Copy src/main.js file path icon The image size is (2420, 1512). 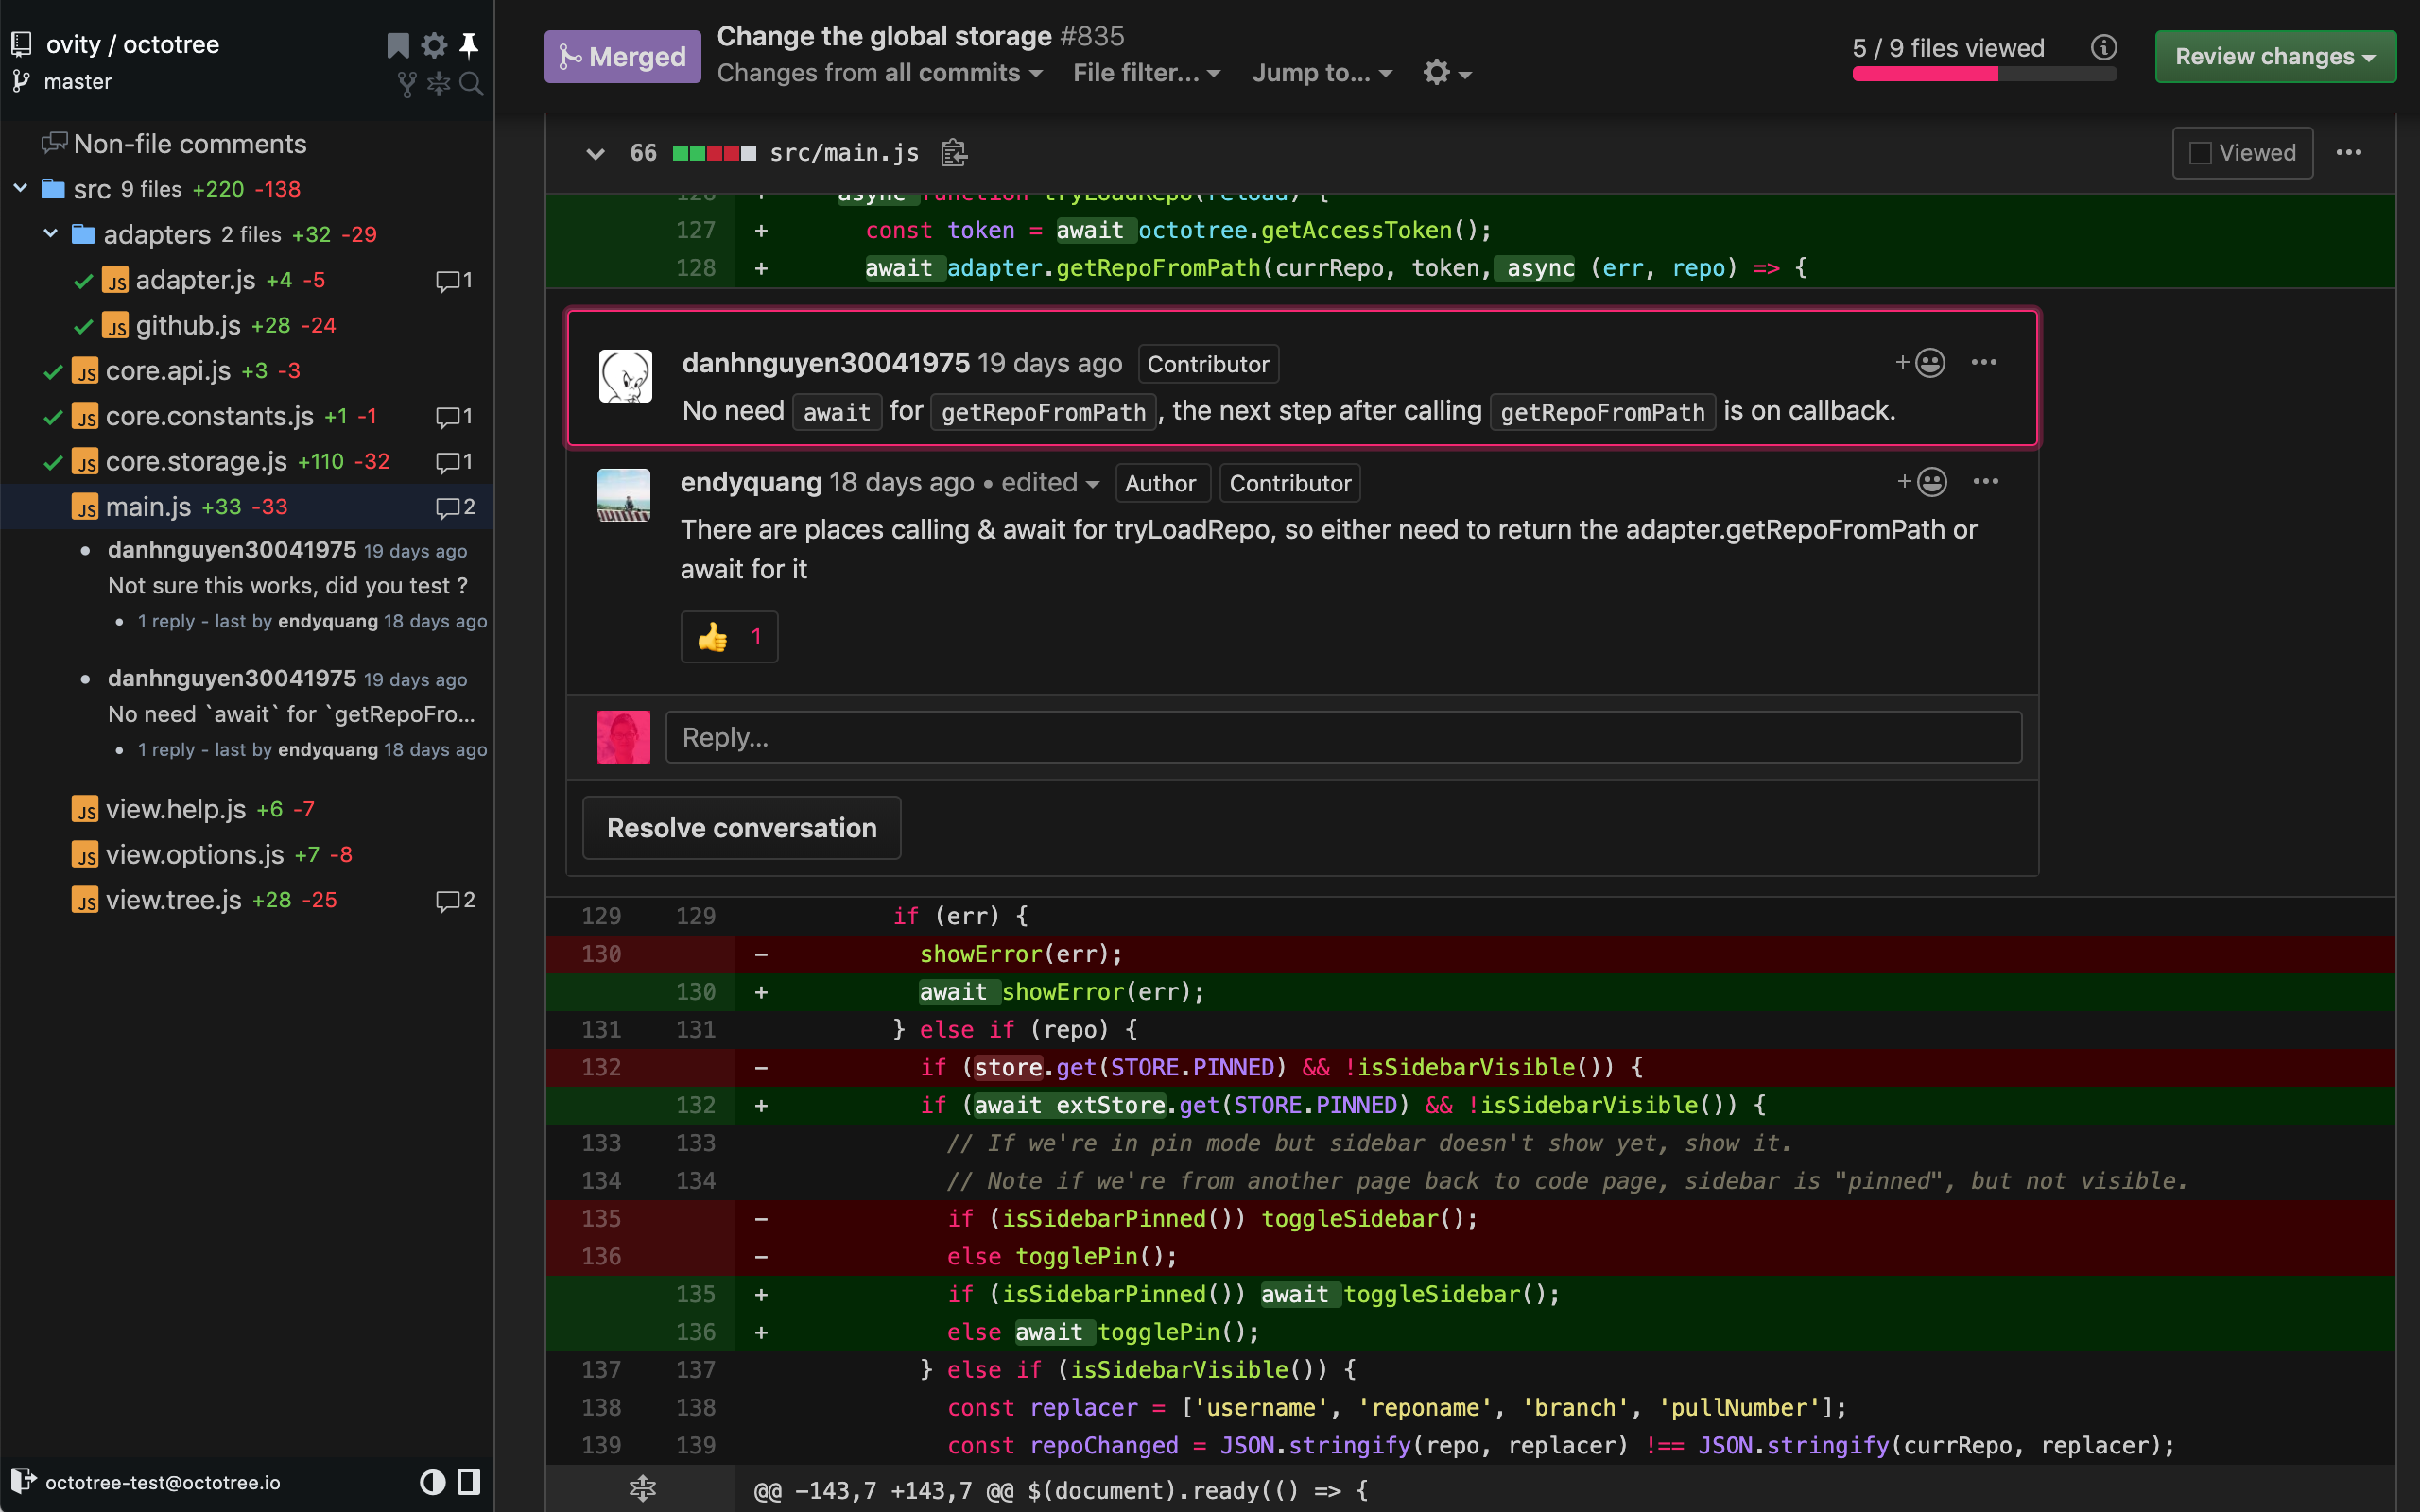(x=954, y=152)
